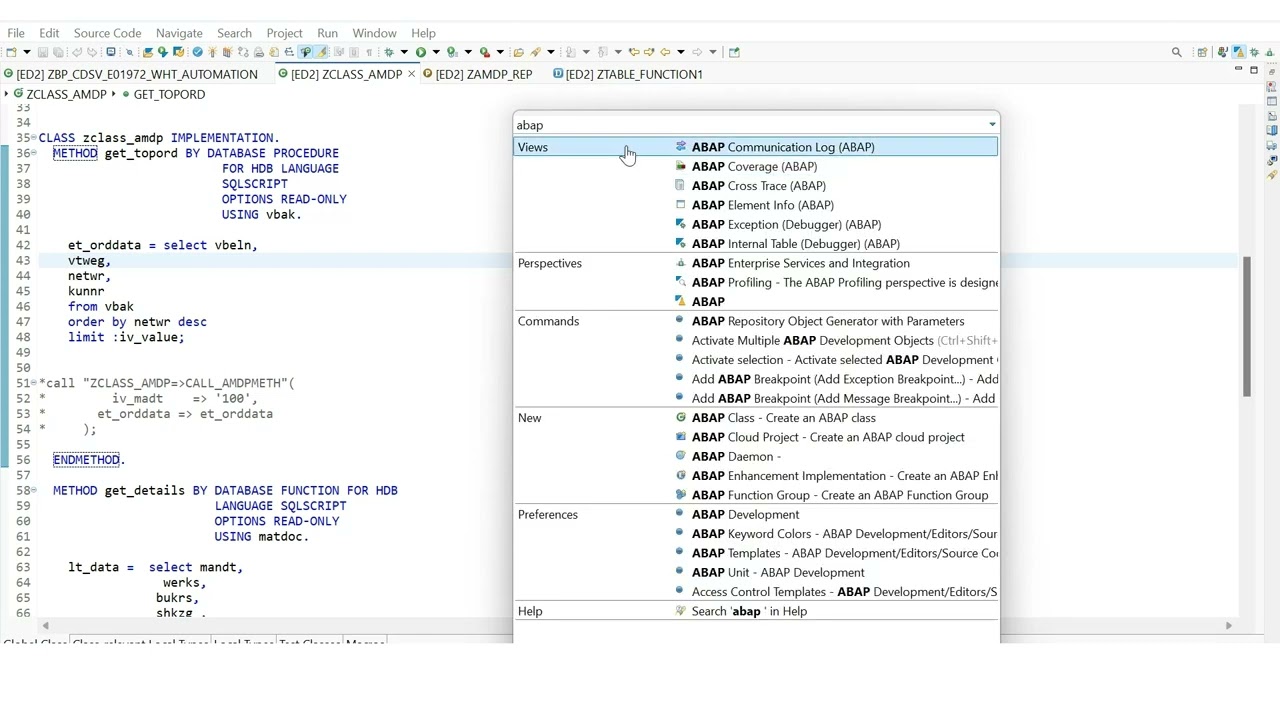The image size is (1280, 720).
Task: Click the ABAP Class icon beside Create an ABAP class
Action: pyautogui.click(x=681, y=418)
